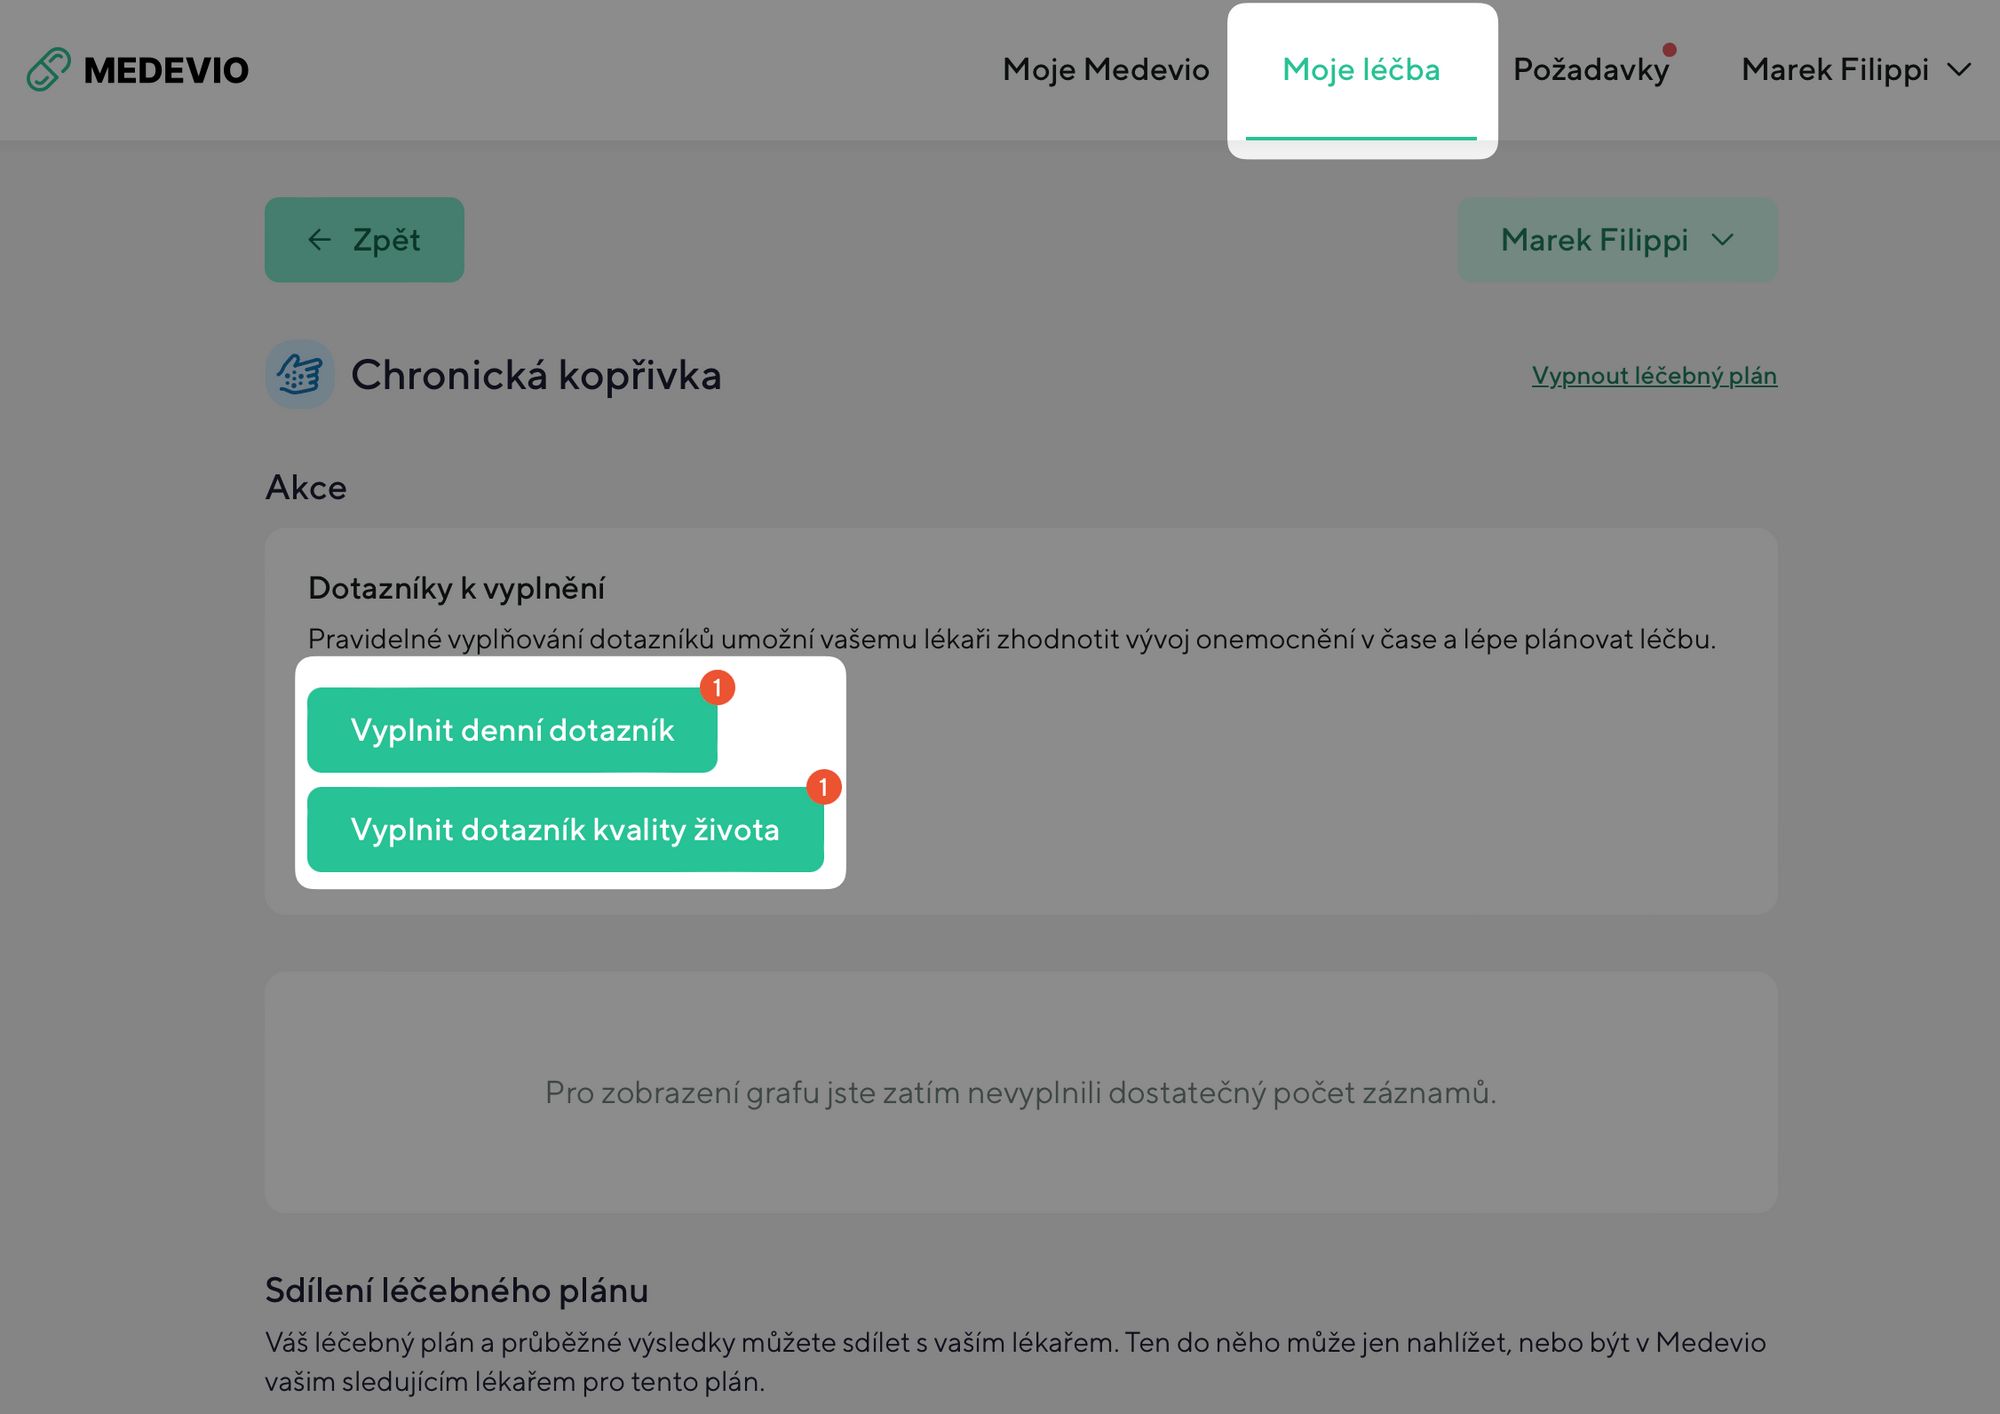The height and width of the screenshot is (1414, 2000).
Task: Expand the top-right user menu chevron
Action: 1959,70
